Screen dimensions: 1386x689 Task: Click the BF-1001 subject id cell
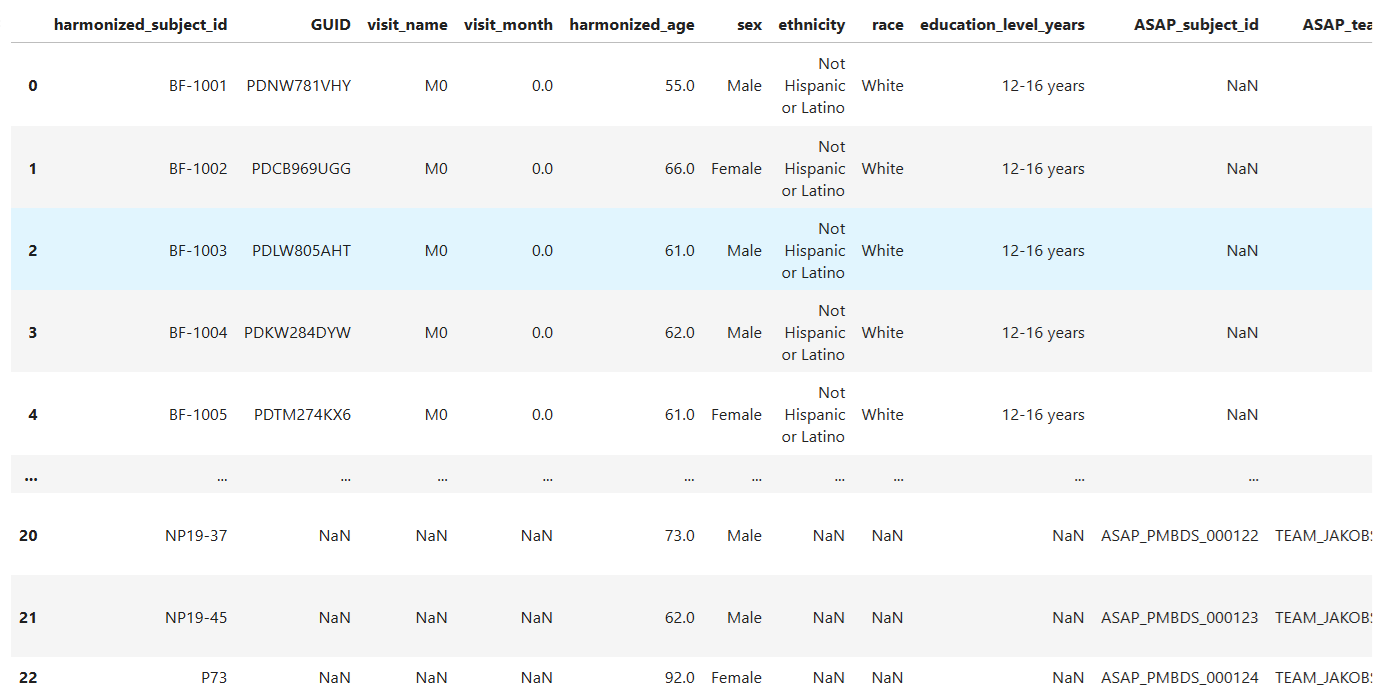(198, 85)
